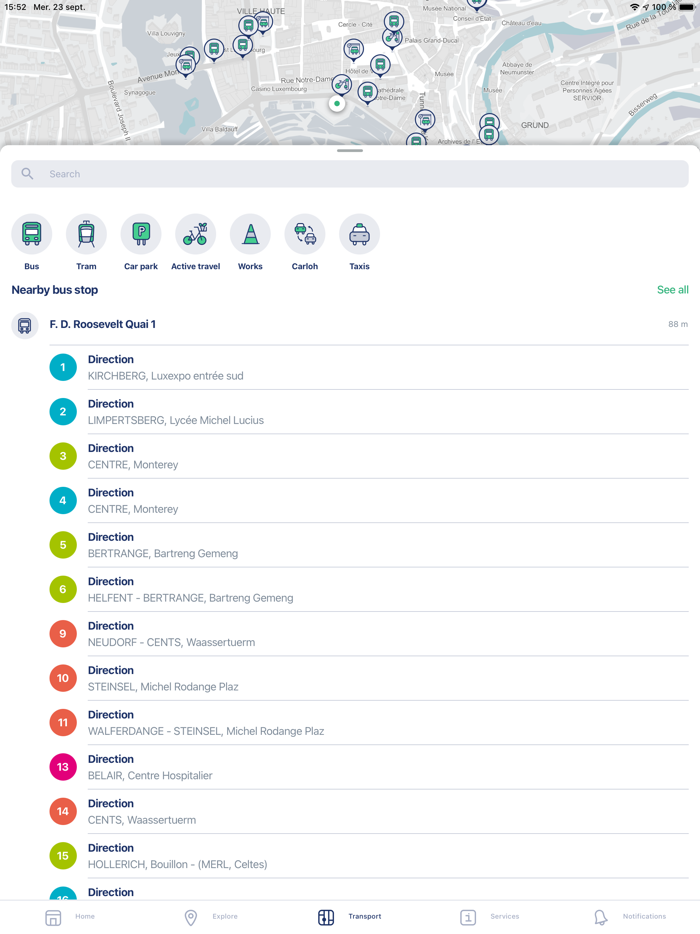Open direction LIMPERTSBERG, Lycée Michel Lucius
The height and width of the screenshot is (934, 700).
point(369,412)
